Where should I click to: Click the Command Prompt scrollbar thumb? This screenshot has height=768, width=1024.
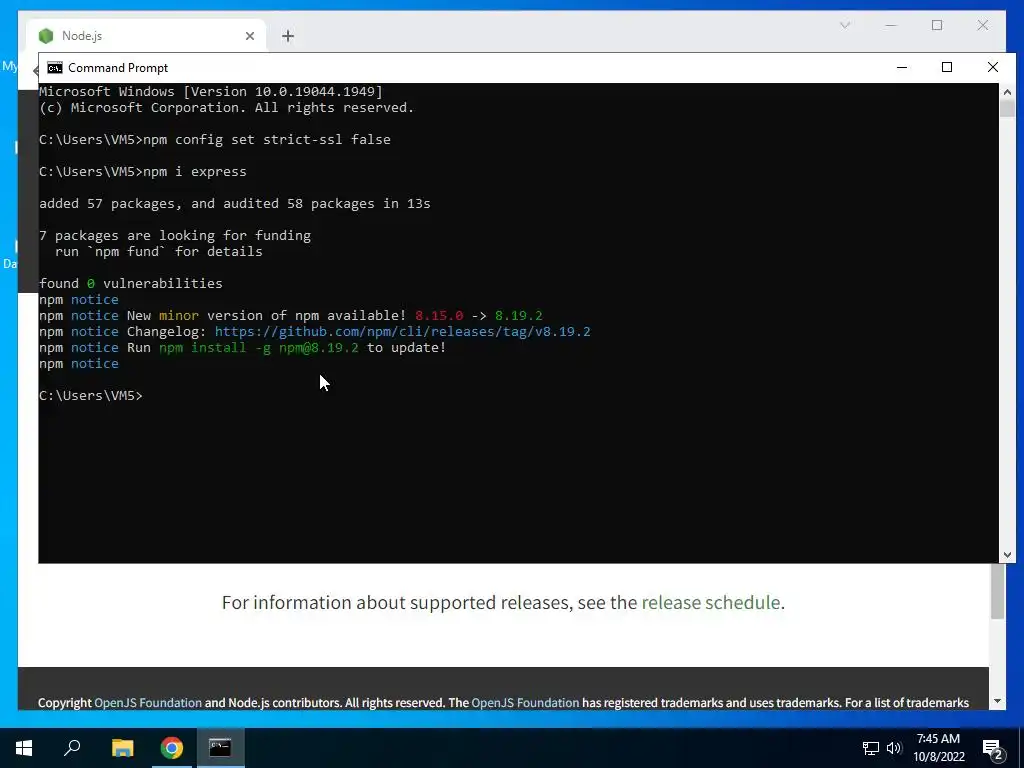coord(1007,108)
